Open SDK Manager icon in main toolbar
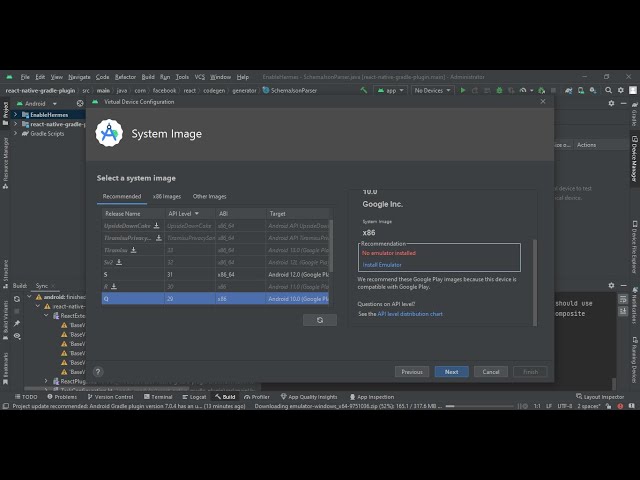Image resolution: width=640 pixels, height=480 pixels. coord(593,90)
